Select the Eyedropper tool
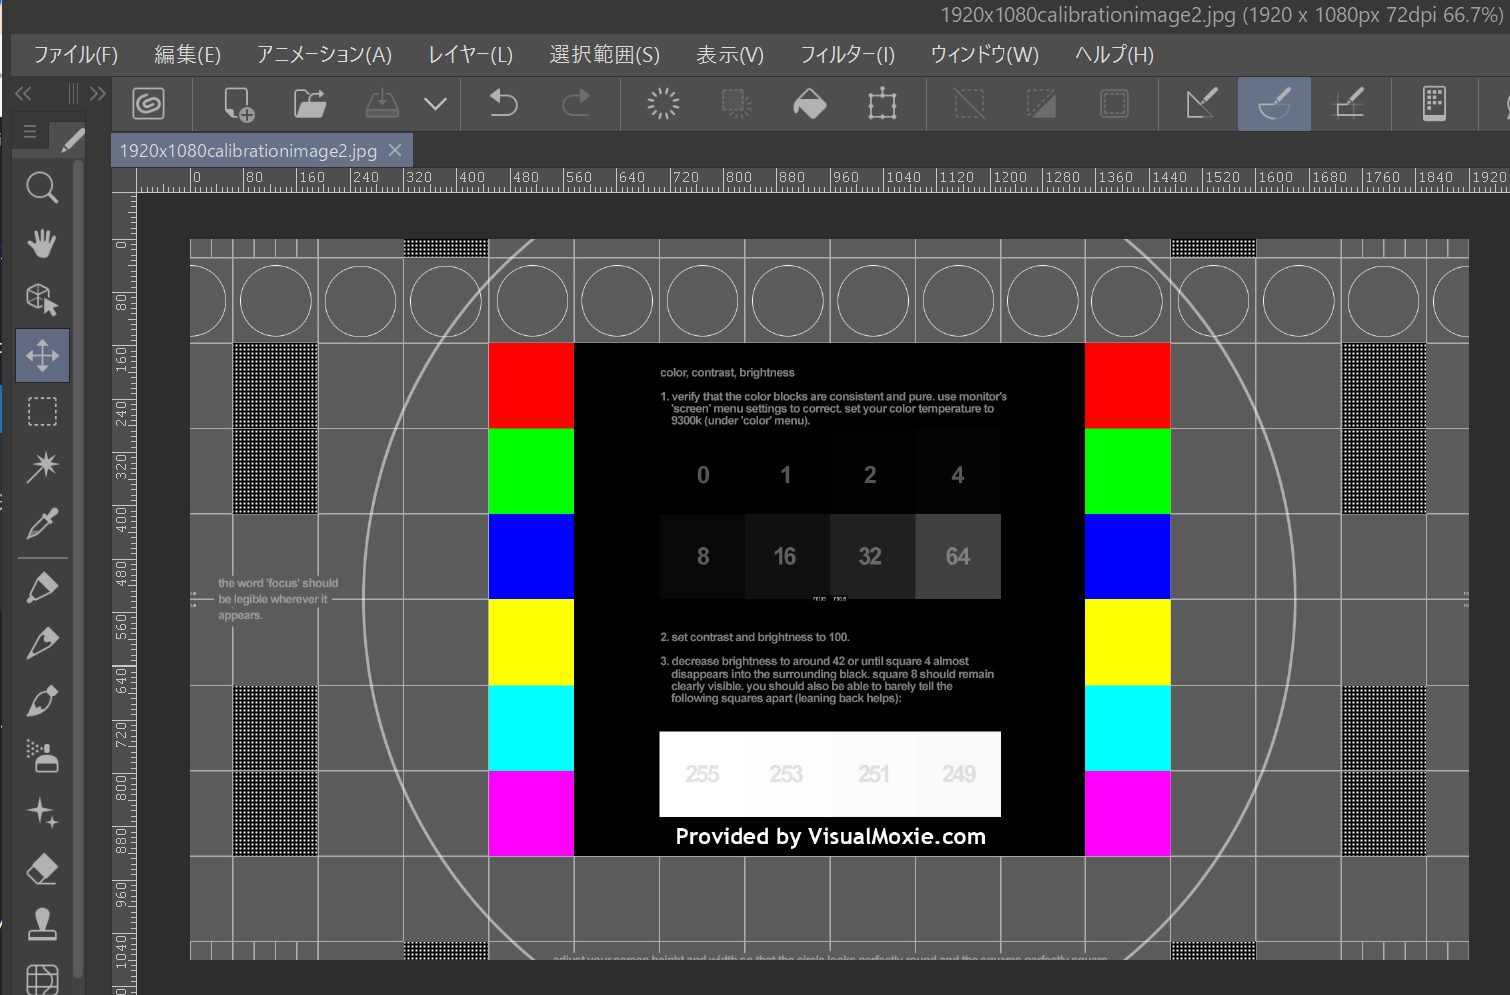This screenshot has width=1510, height=995. [42, 523]
